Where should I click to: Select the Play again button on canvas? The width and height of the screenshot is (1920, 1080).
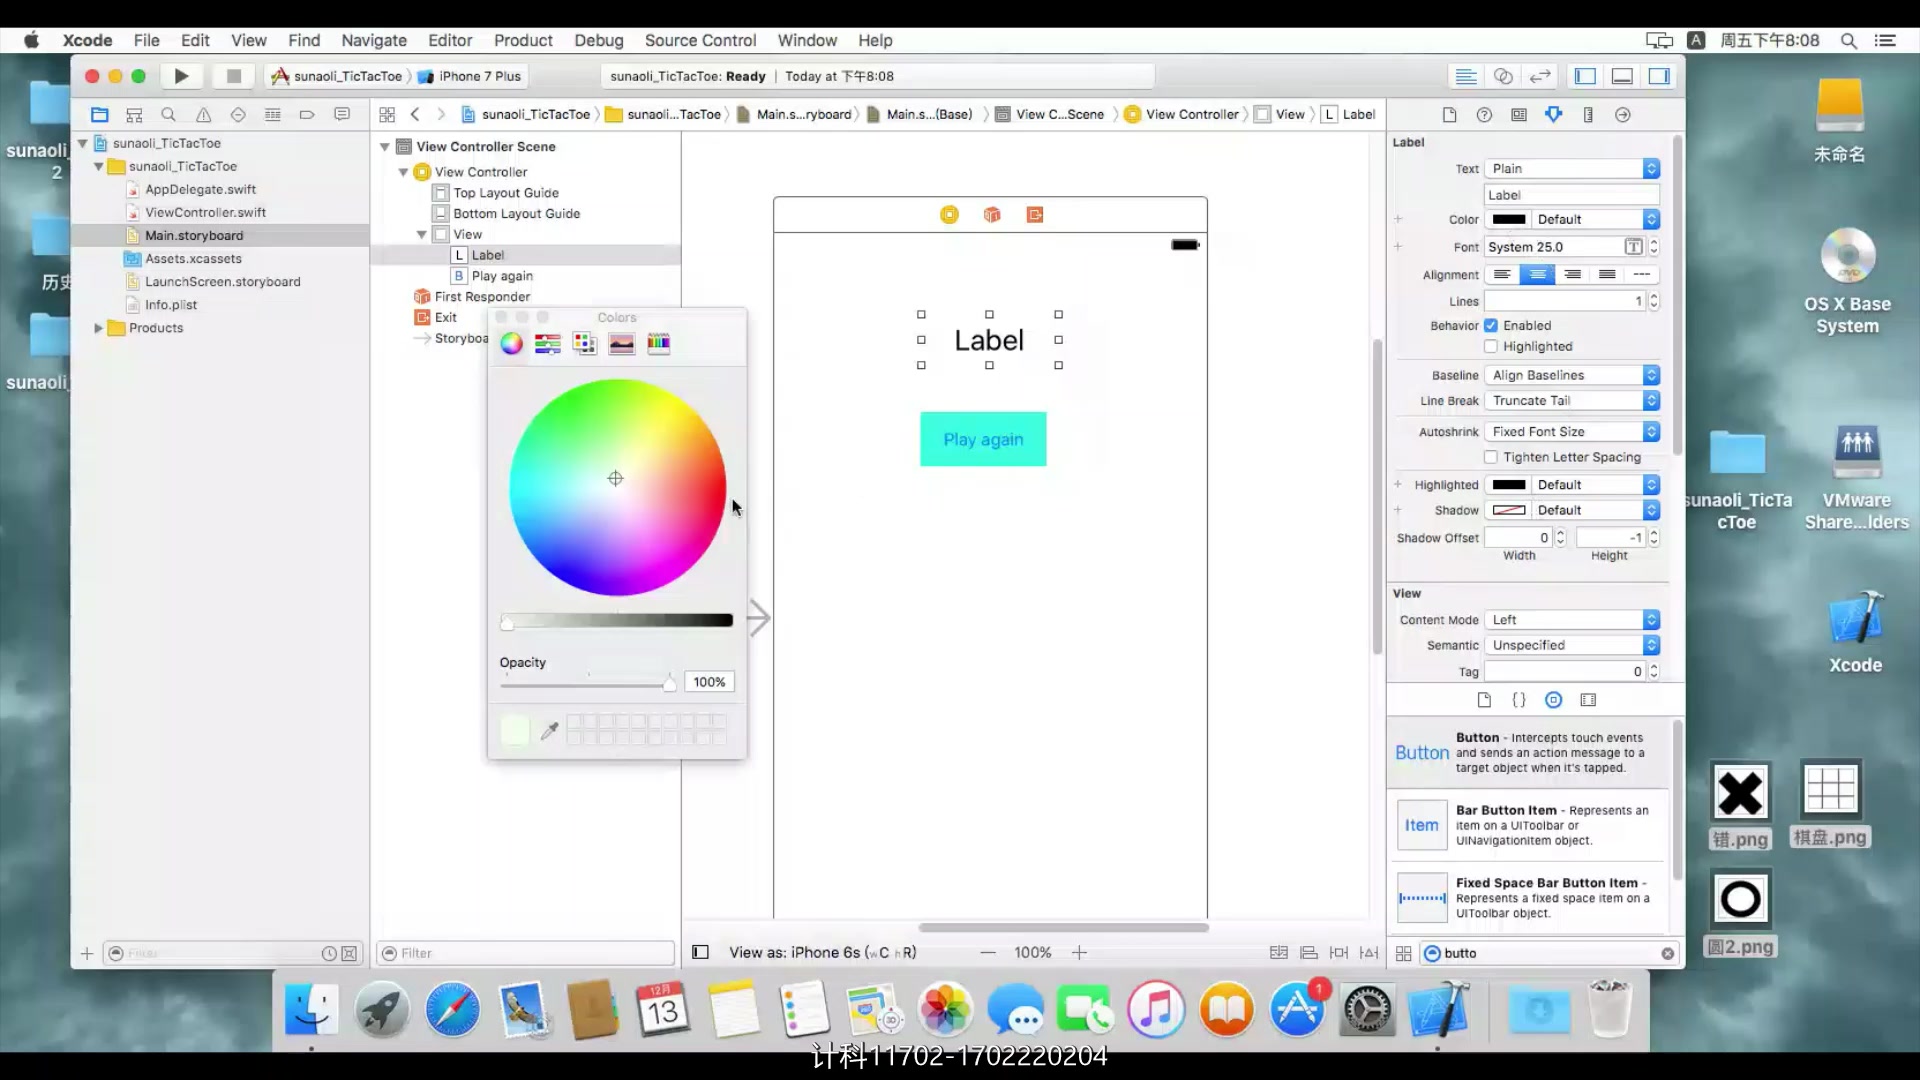[983, 440]
